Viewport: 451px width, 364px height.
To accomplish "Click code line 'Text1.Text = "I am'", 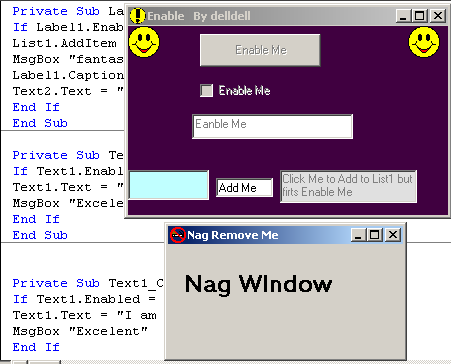I will pos(85,315).
